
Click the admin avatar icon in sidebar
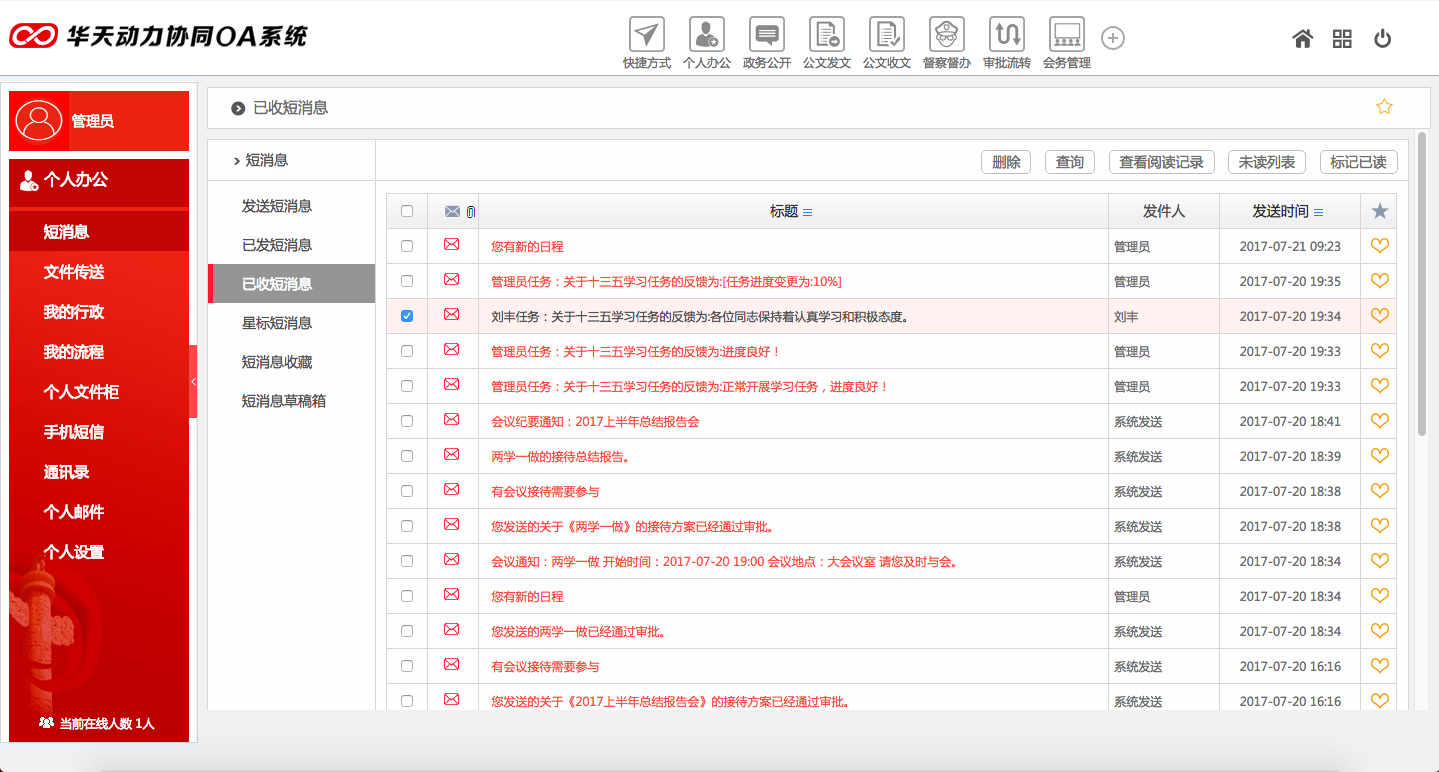coord(37,120)
